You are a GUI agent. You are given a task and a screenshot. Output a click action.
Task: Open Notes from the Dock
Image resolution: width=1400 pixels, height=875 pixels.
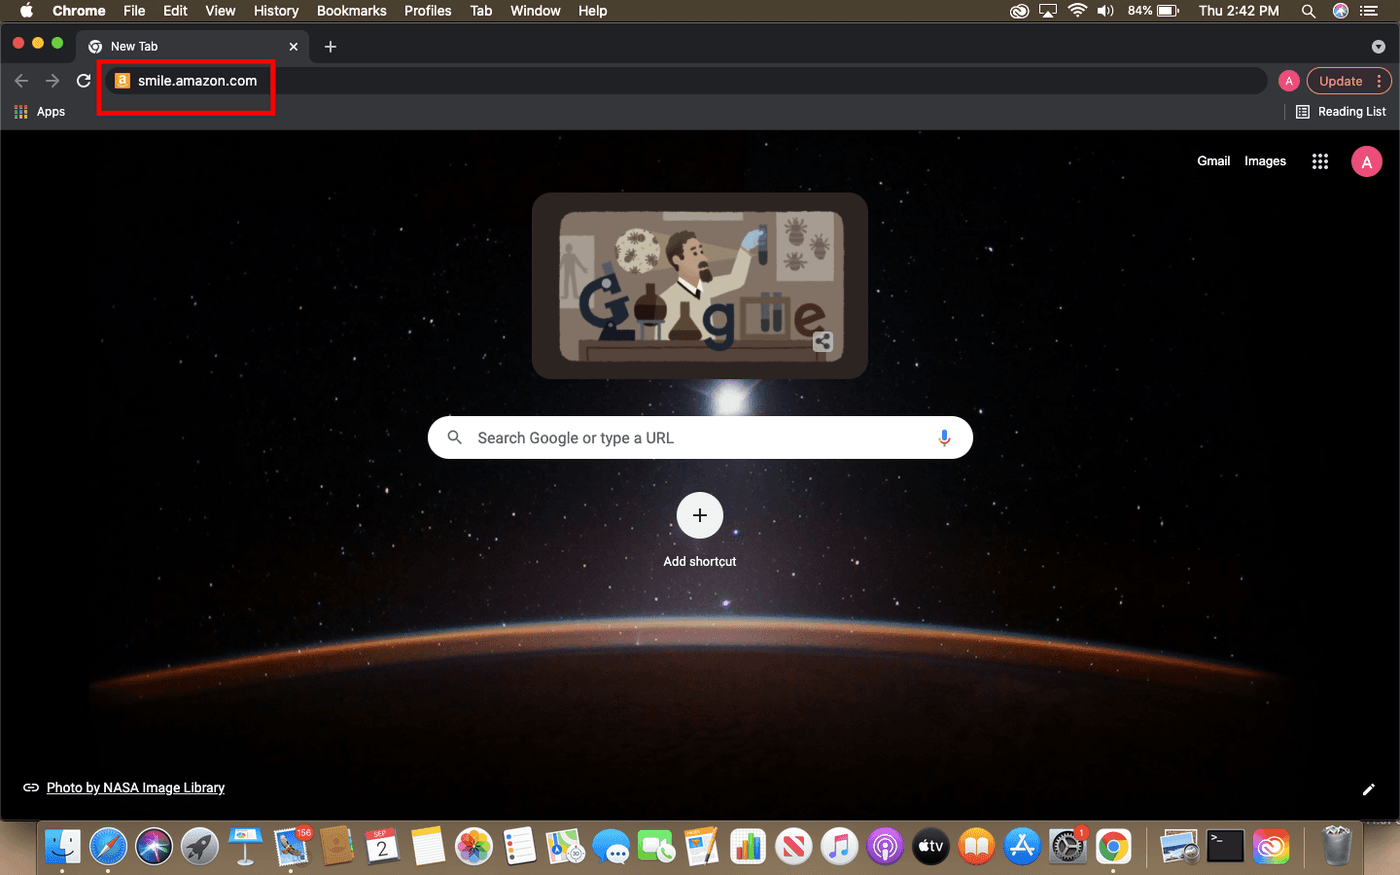(x=428, y=847)
